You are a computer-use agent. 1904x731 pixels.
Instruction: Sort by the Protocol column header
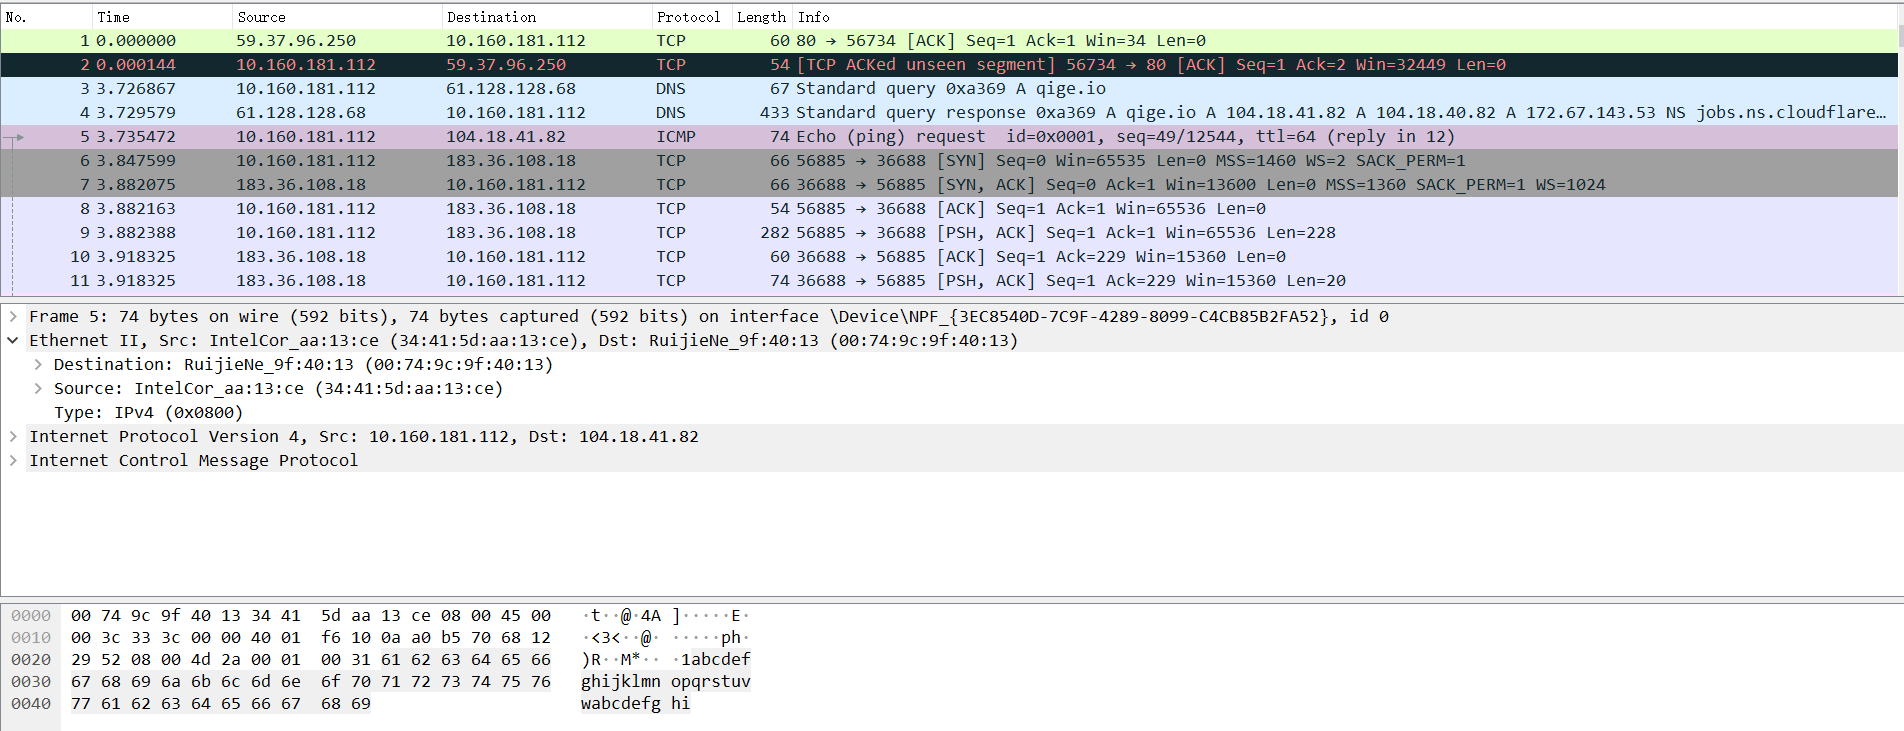691,17
